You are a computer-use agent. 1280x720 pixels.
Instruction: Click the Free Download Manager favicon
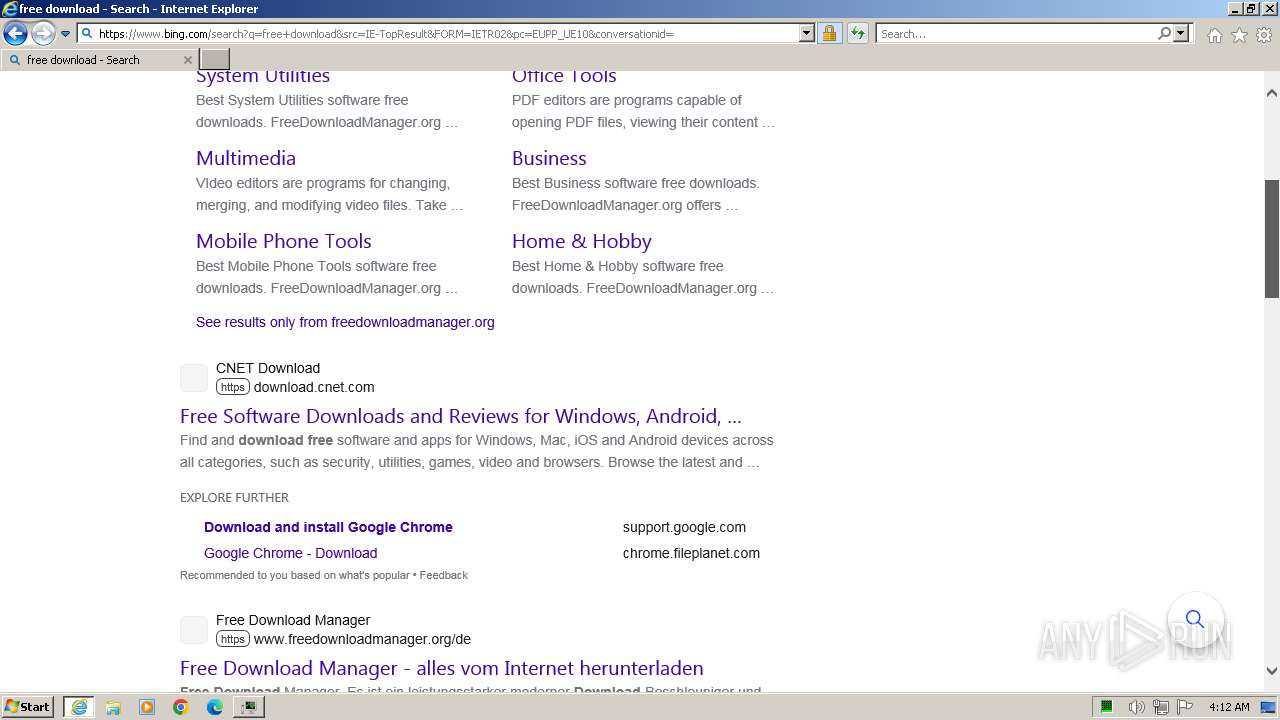point(194,630)
